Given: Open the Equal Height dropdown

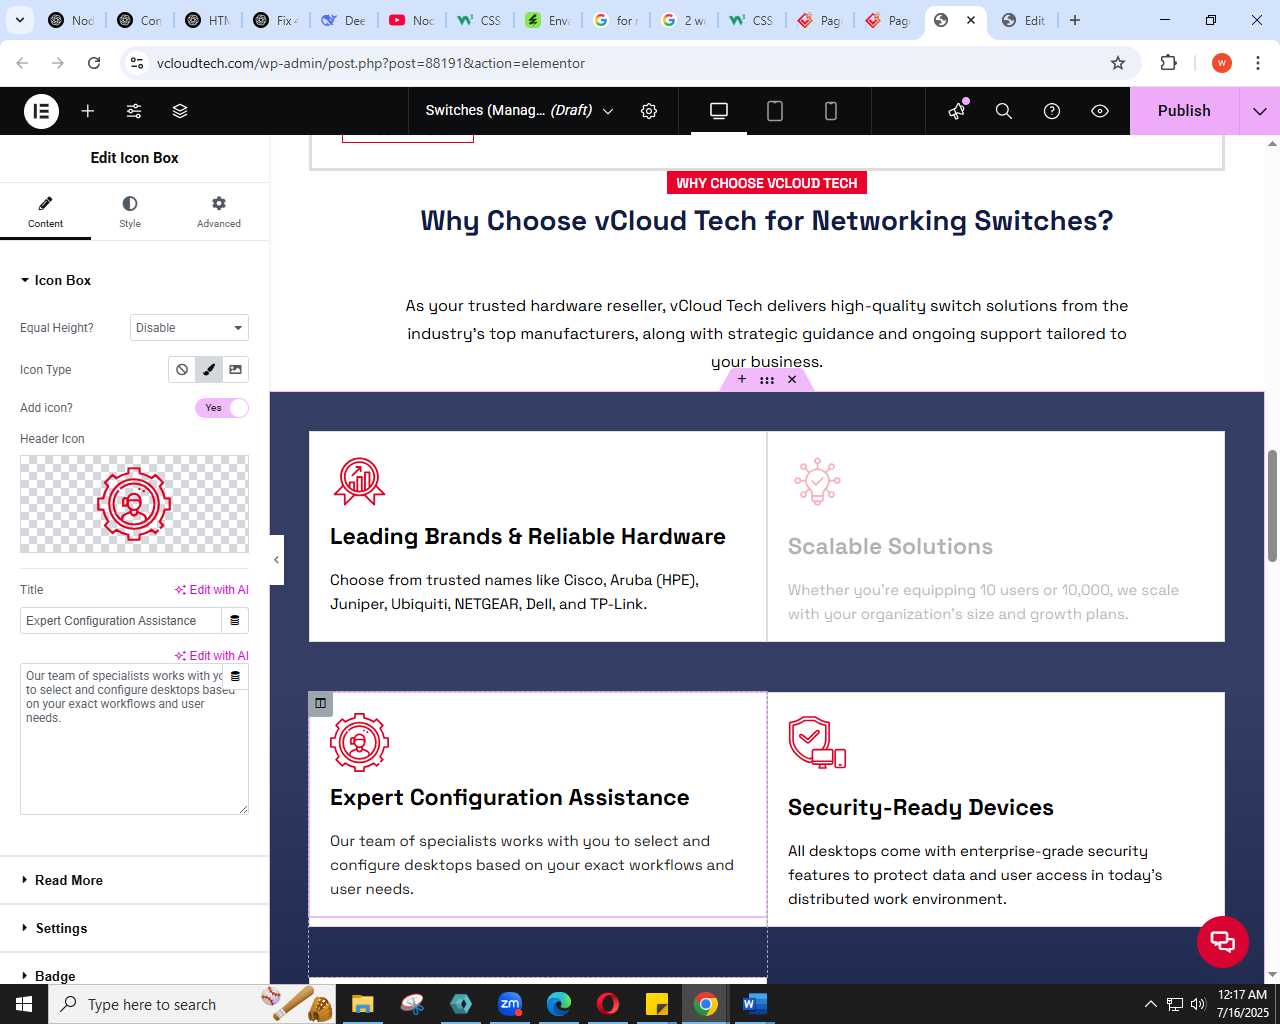Looking at the screenshot, I should [x=189, y=328].
